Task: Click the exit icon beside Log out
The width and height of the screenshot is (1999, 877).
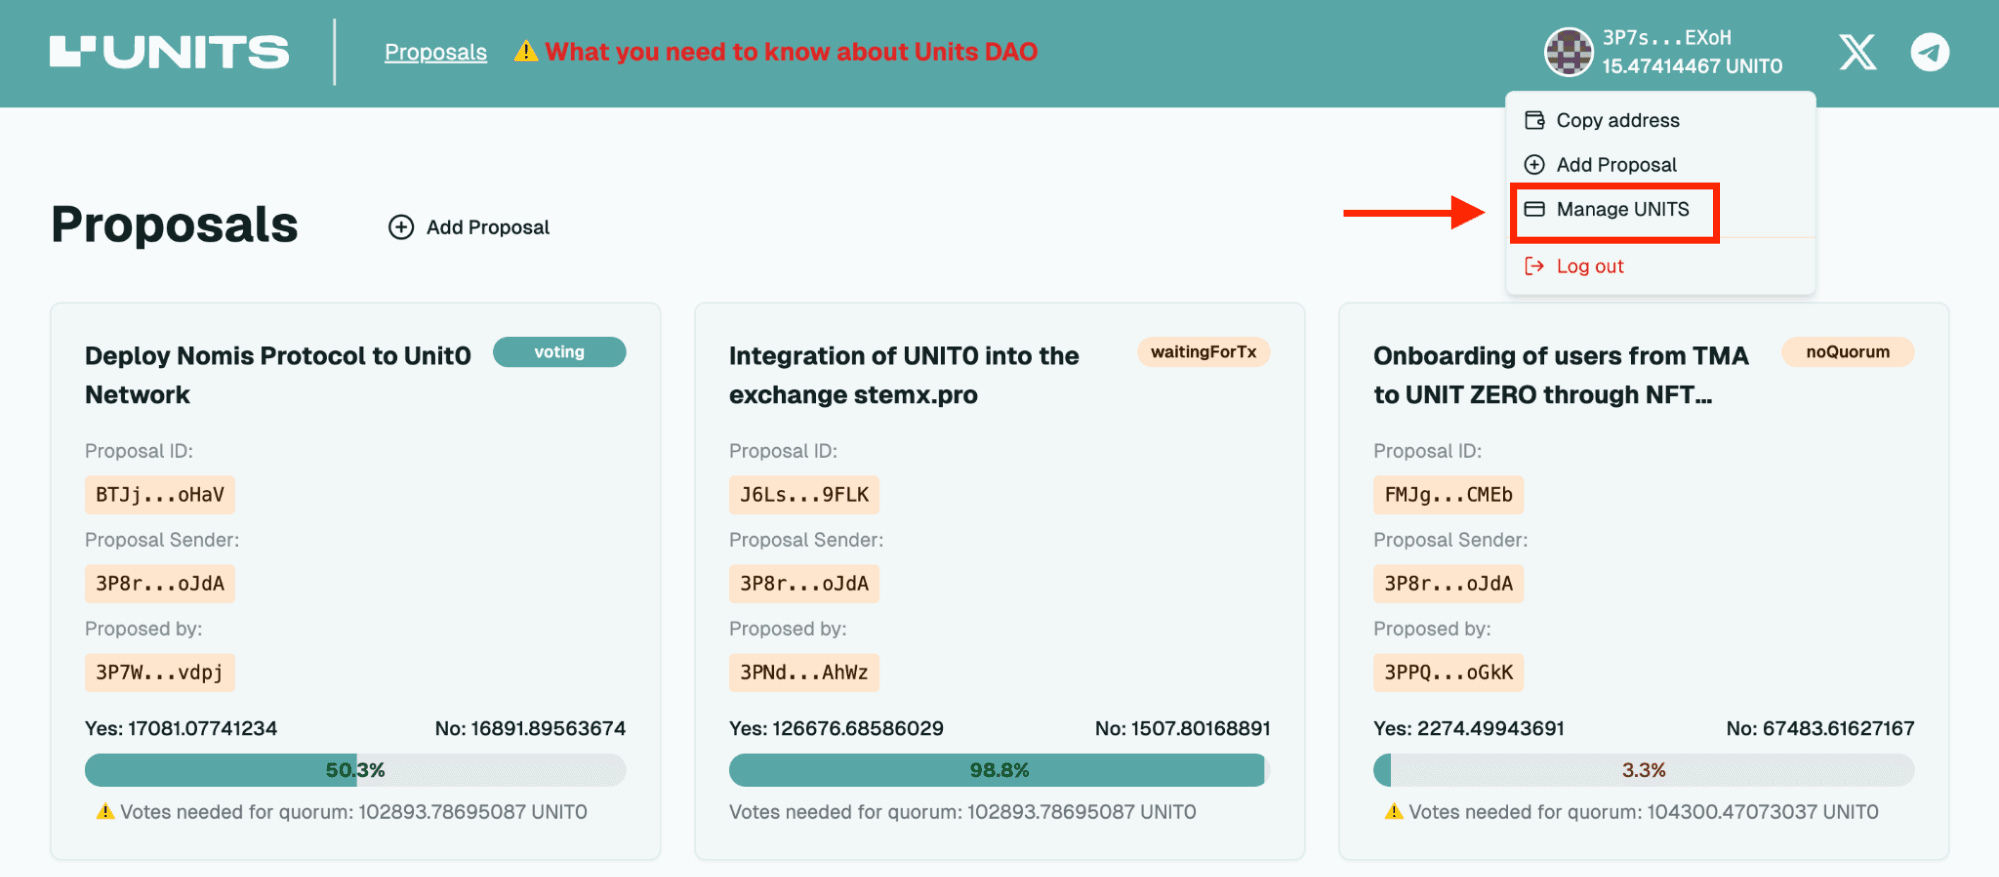Action: [x=1534, y=266]
